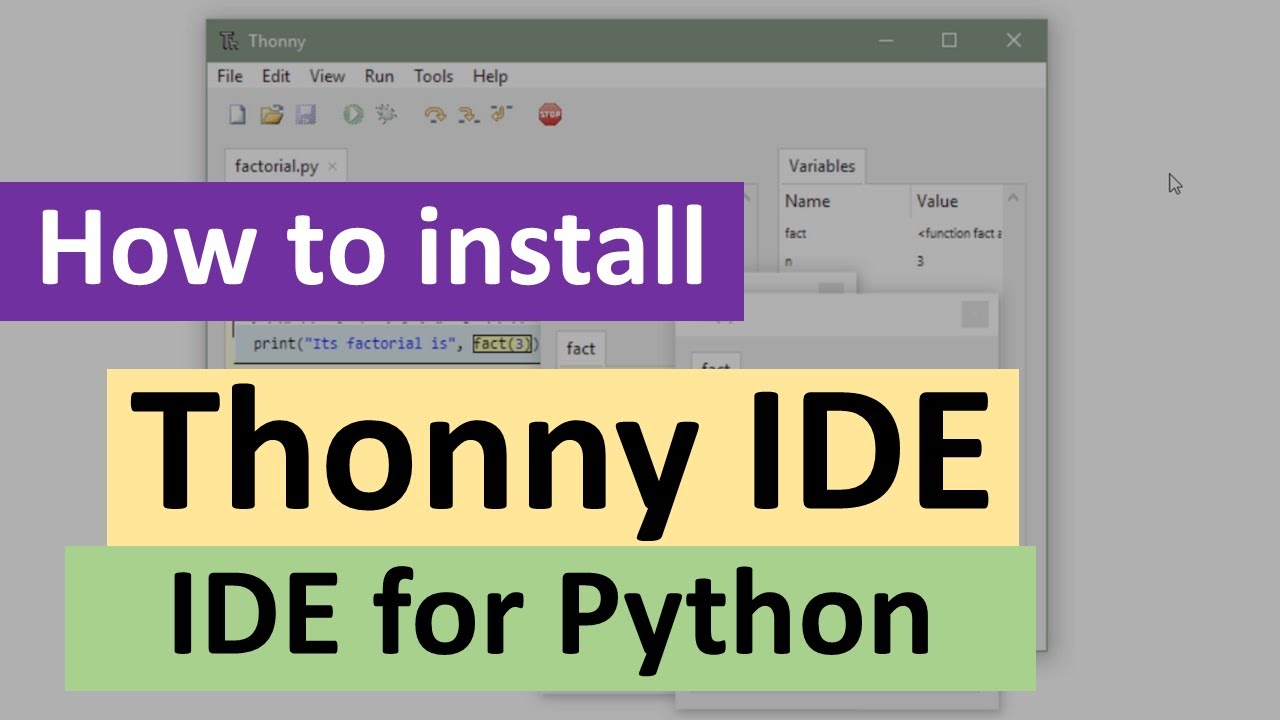Open the Help menu
The image size is (1280, 720).
(490, 76)
